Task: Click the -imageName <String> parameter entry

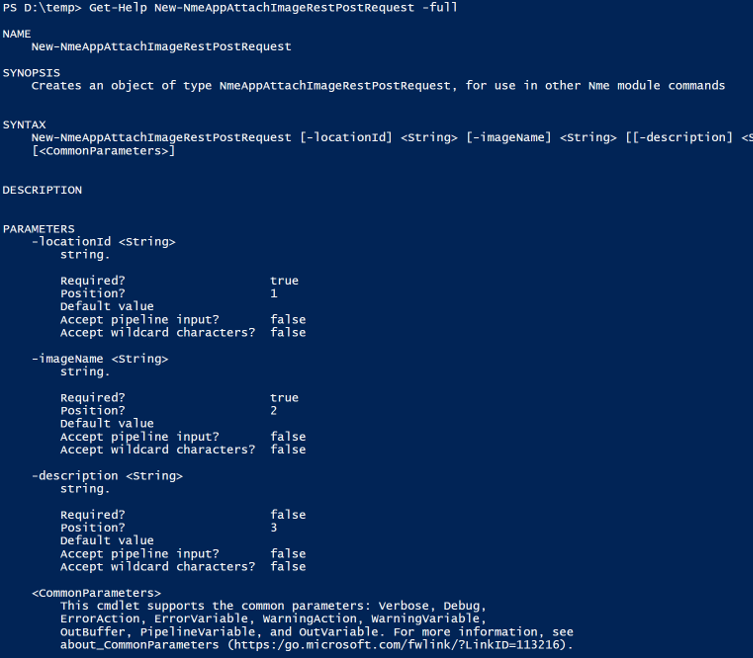Action: click(100, 359)
